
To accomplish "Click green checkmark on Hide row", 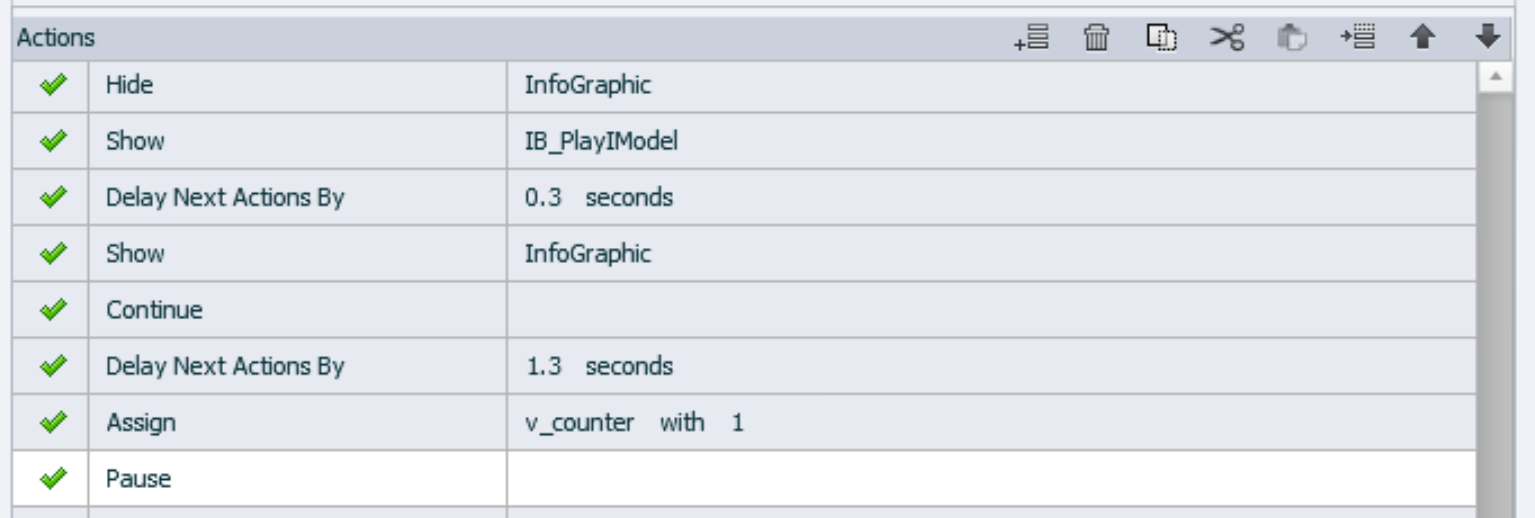I will pos(51,86).
